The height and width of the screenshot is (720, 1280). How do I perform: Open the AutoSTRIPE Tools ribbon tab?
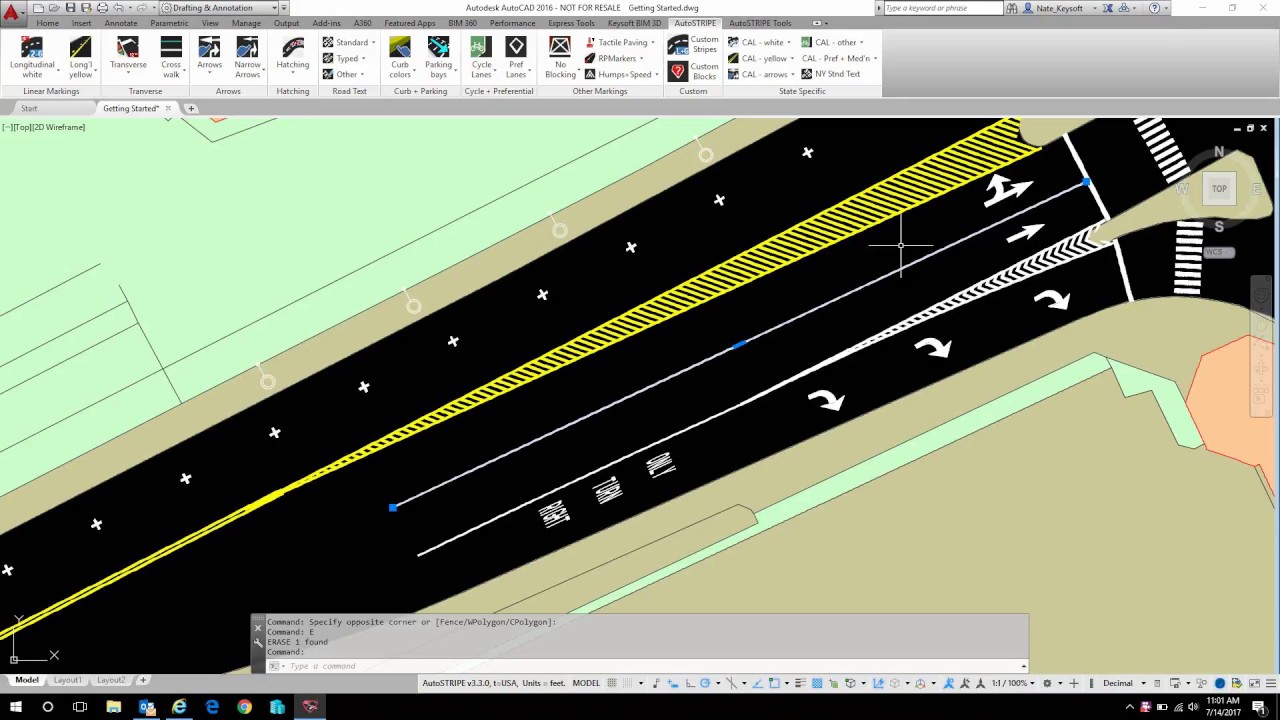tap(760, 23)
